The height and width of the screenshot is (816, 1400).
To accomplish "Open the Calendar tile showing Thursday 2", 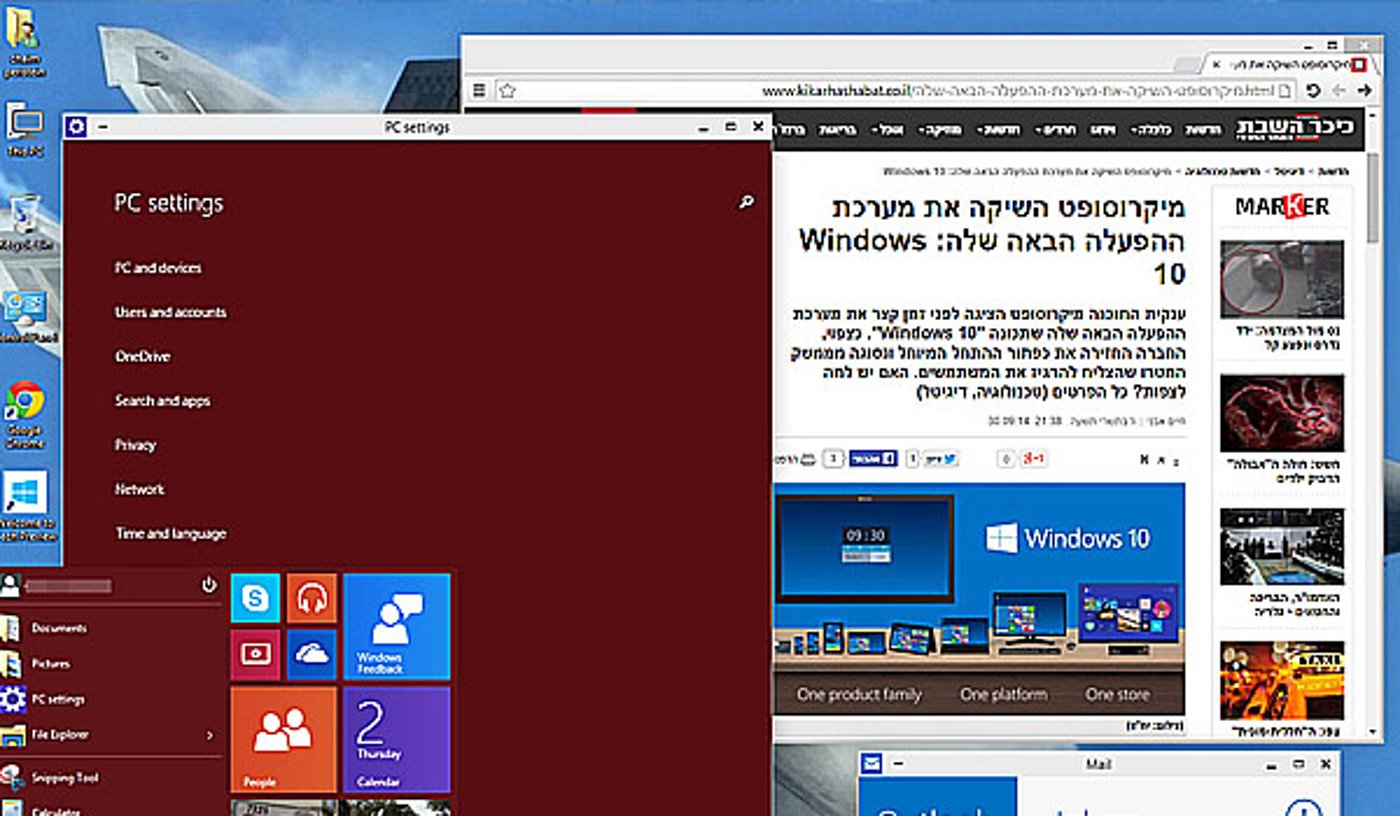I will tap(397, 740).
